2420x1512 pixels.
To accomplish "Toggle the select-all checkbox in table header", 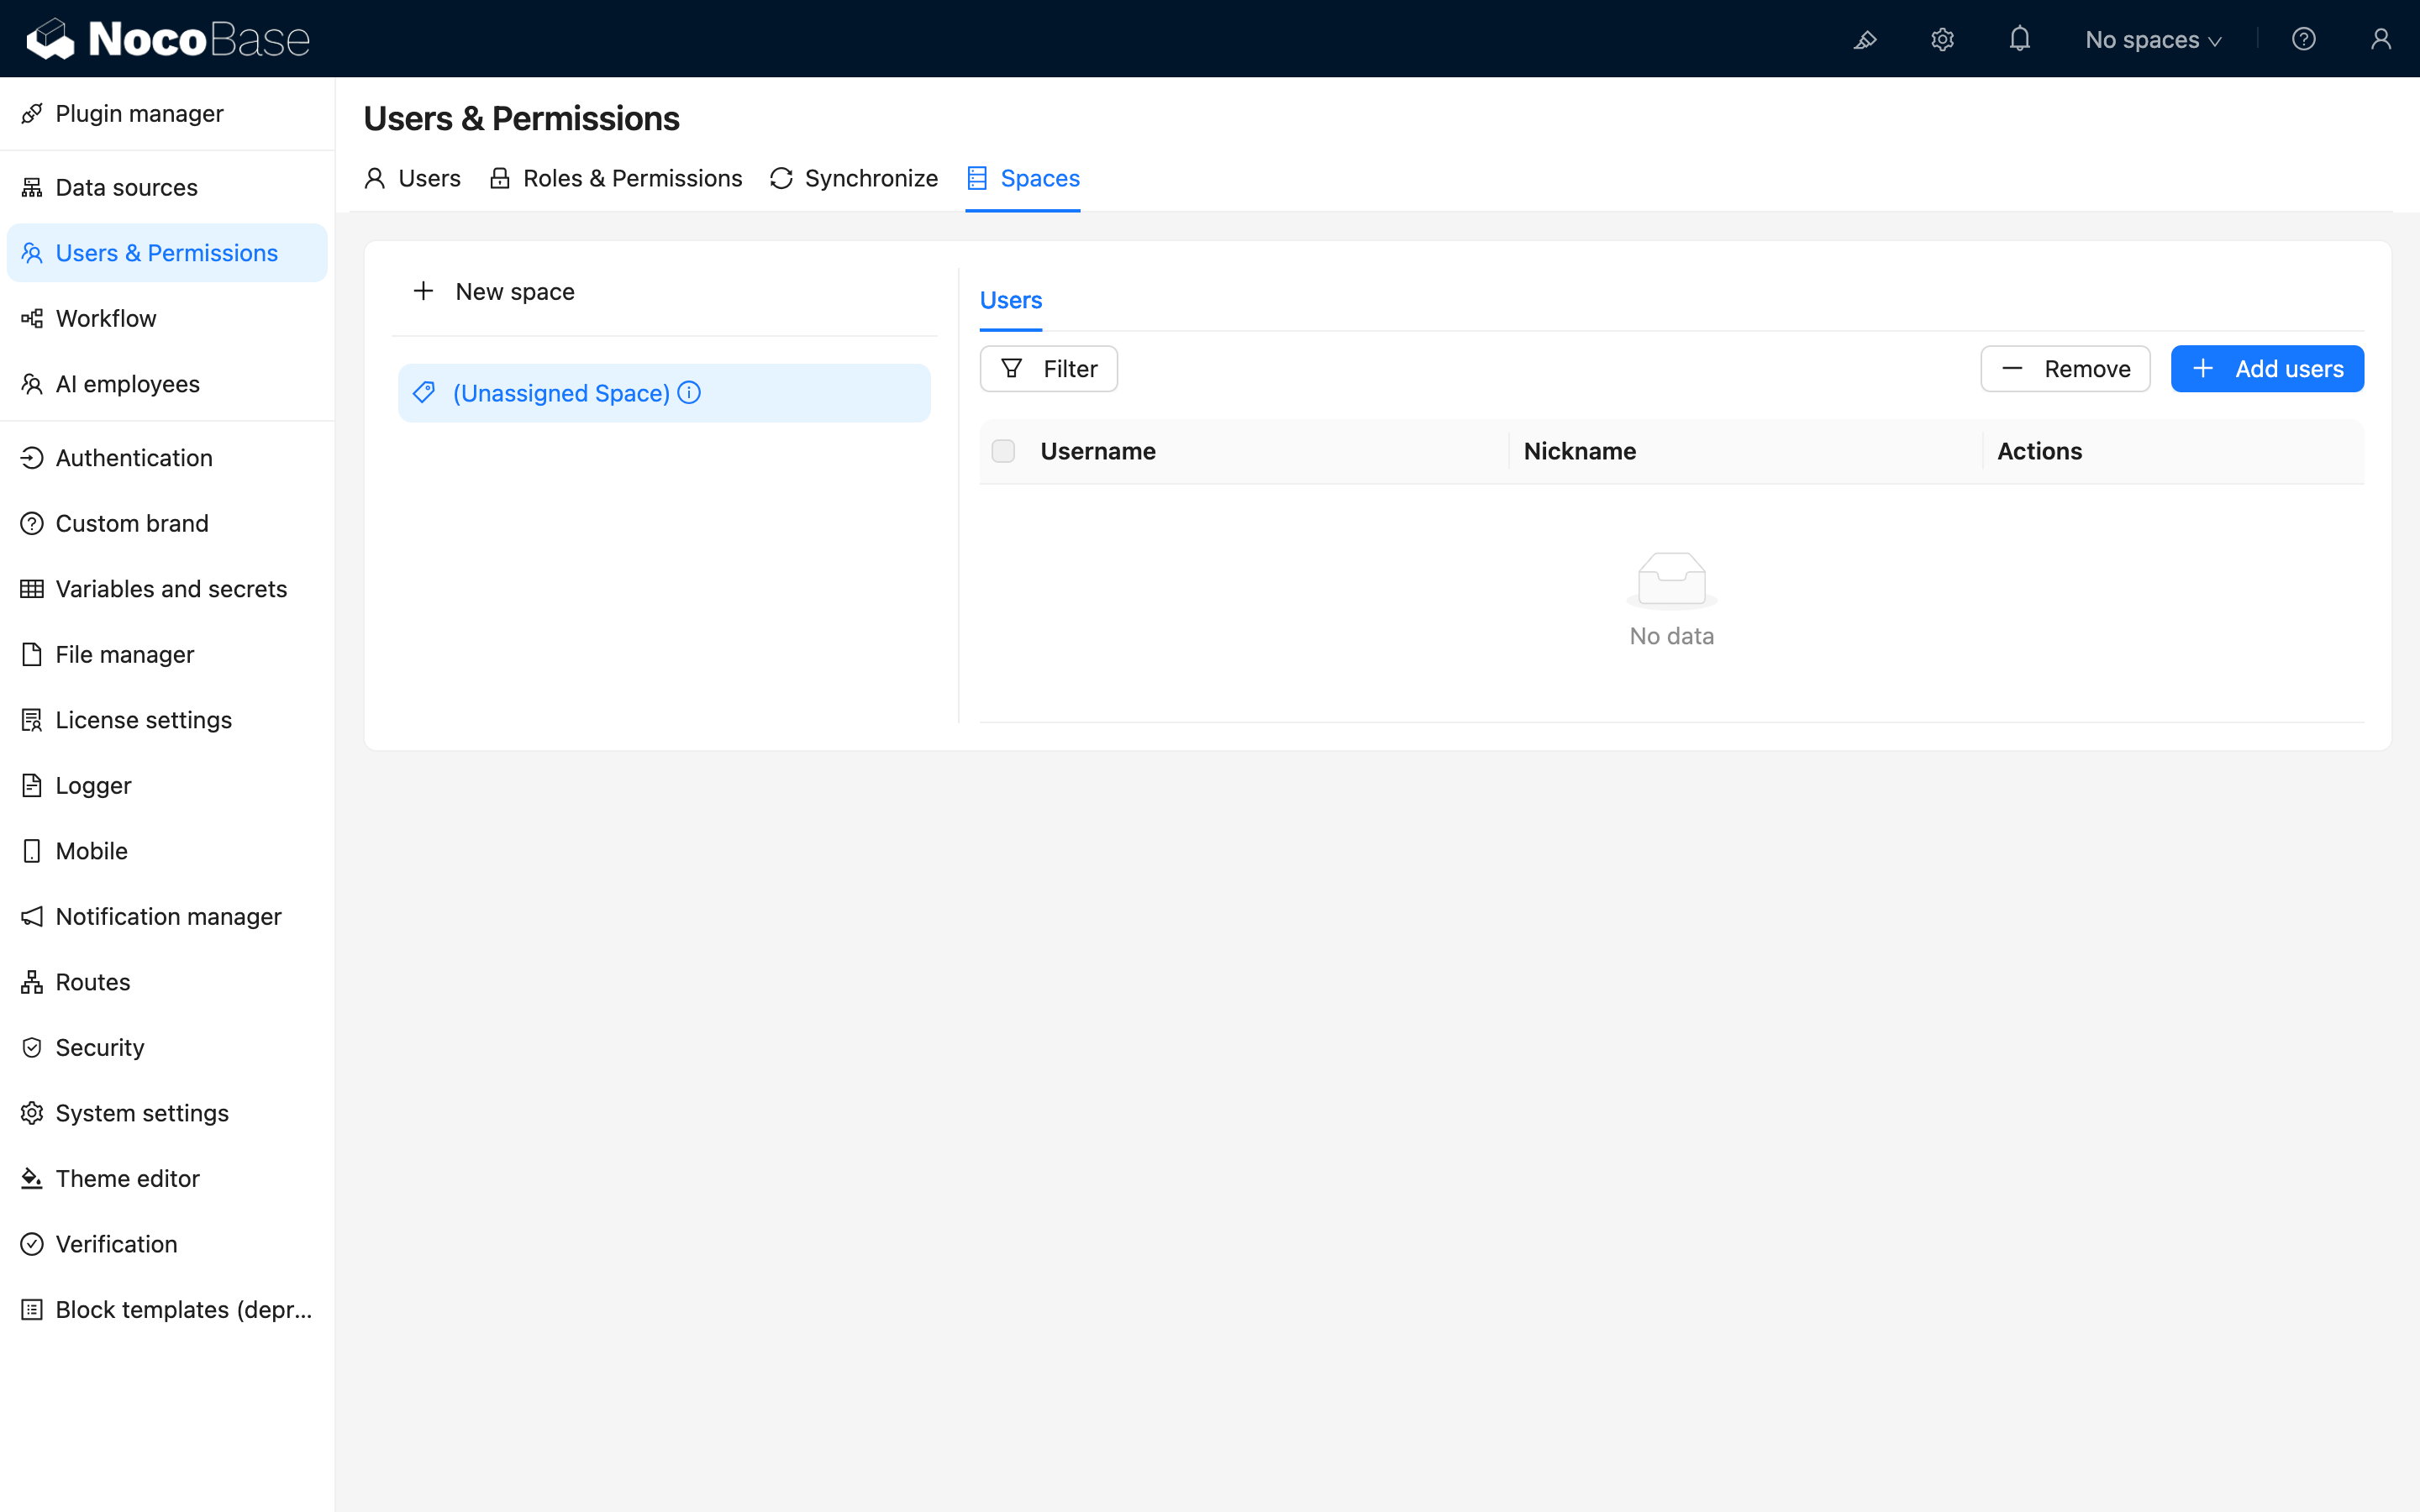I will pos(1003,451).
